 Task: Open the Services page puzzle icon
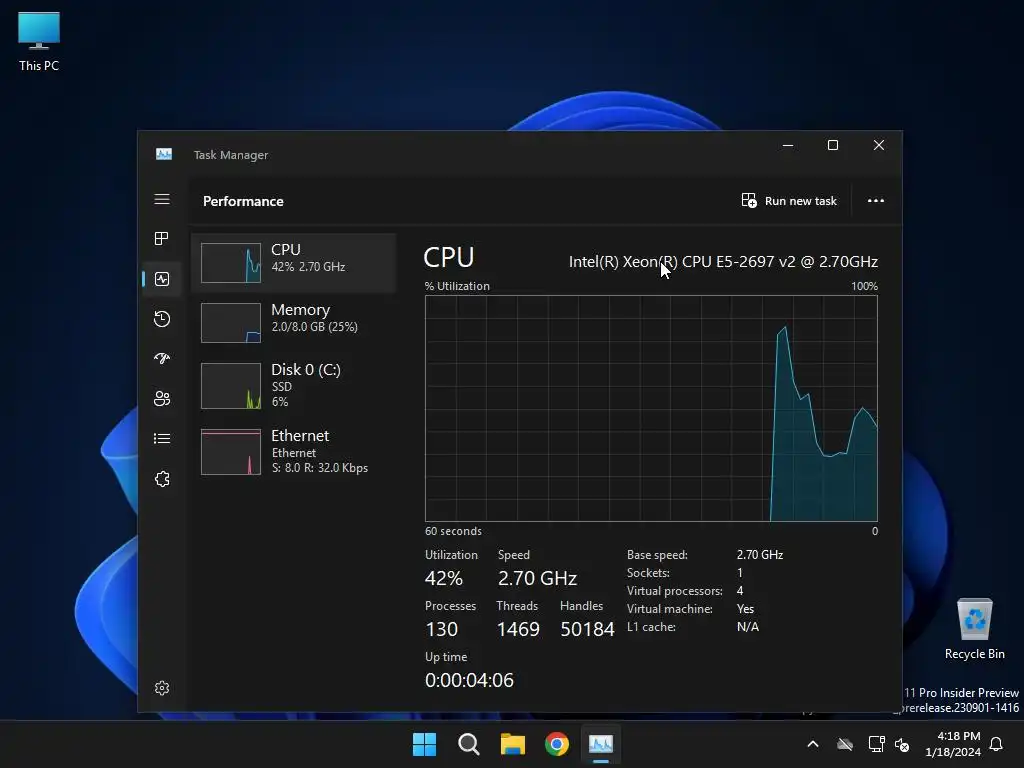click(x=162, y=479)
